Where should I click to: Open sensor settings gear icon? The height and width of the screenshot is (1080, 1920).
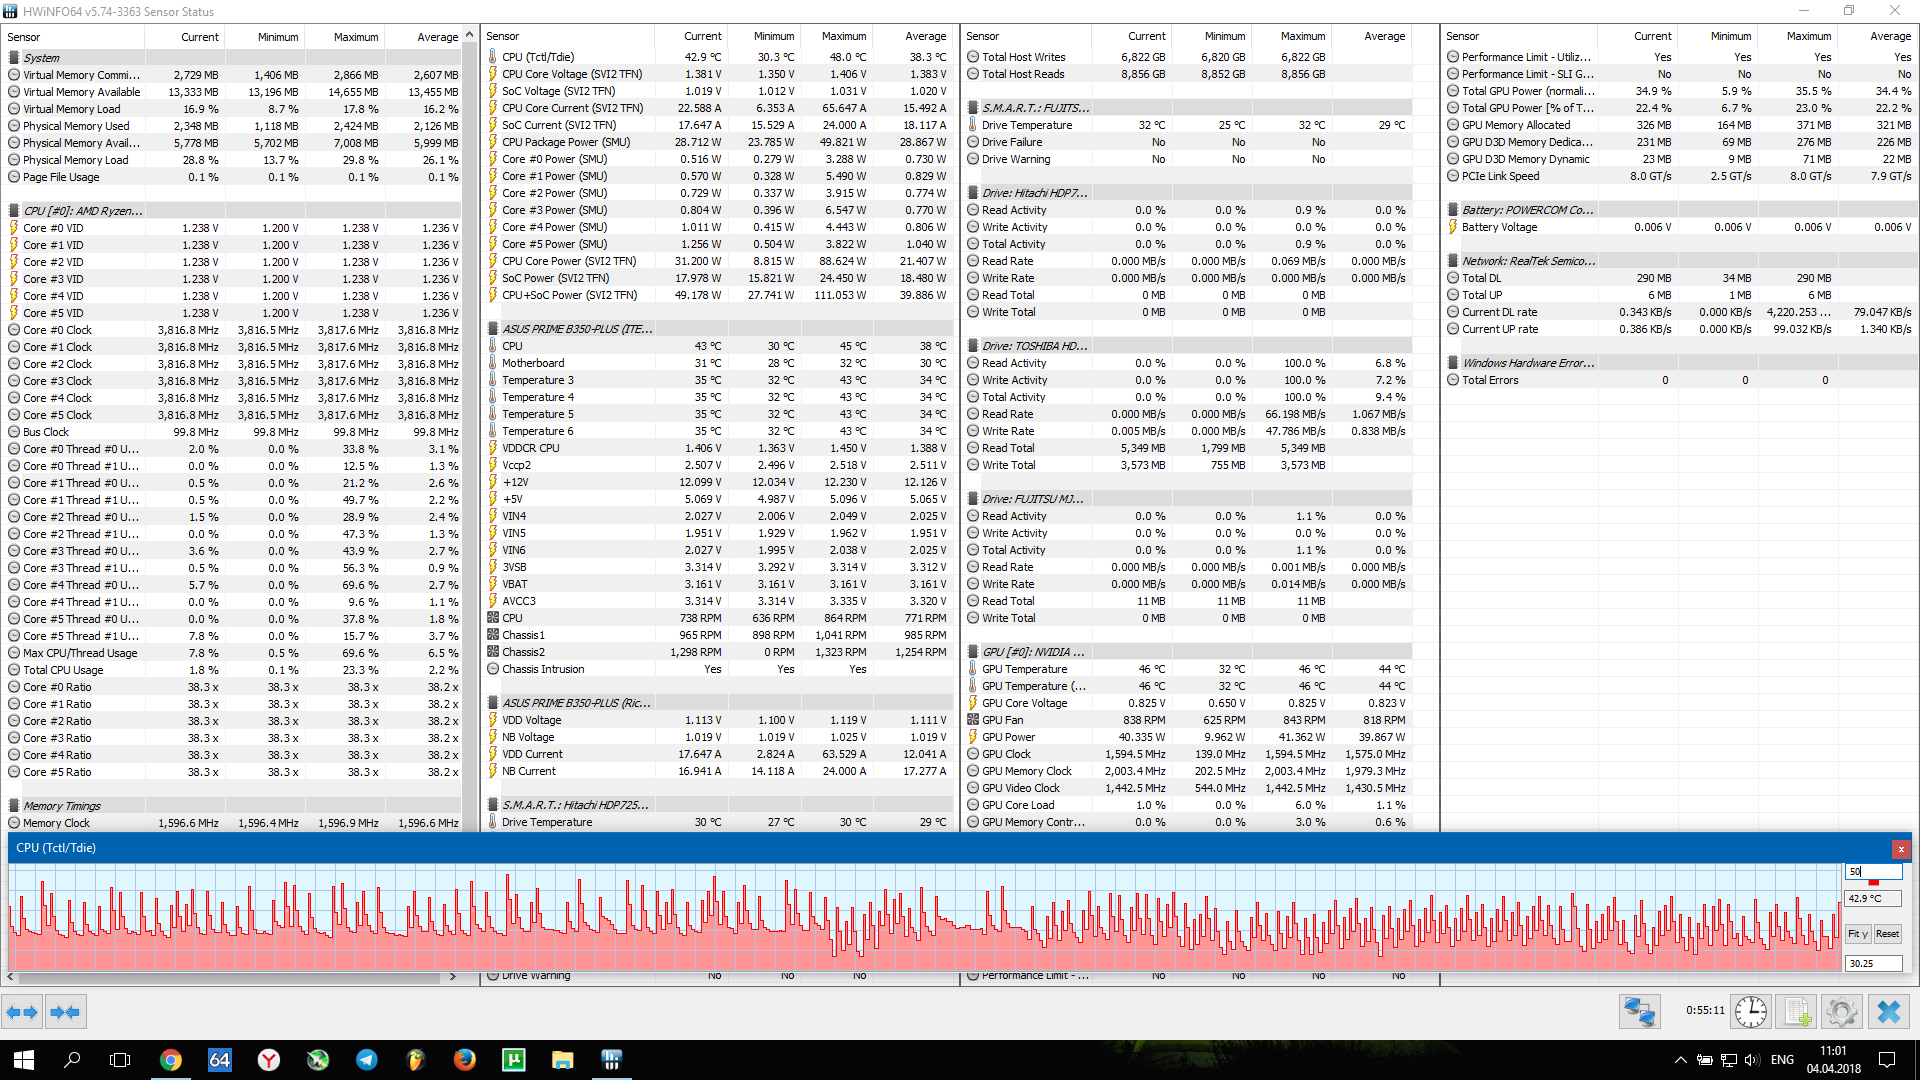coord(1842,1012)
